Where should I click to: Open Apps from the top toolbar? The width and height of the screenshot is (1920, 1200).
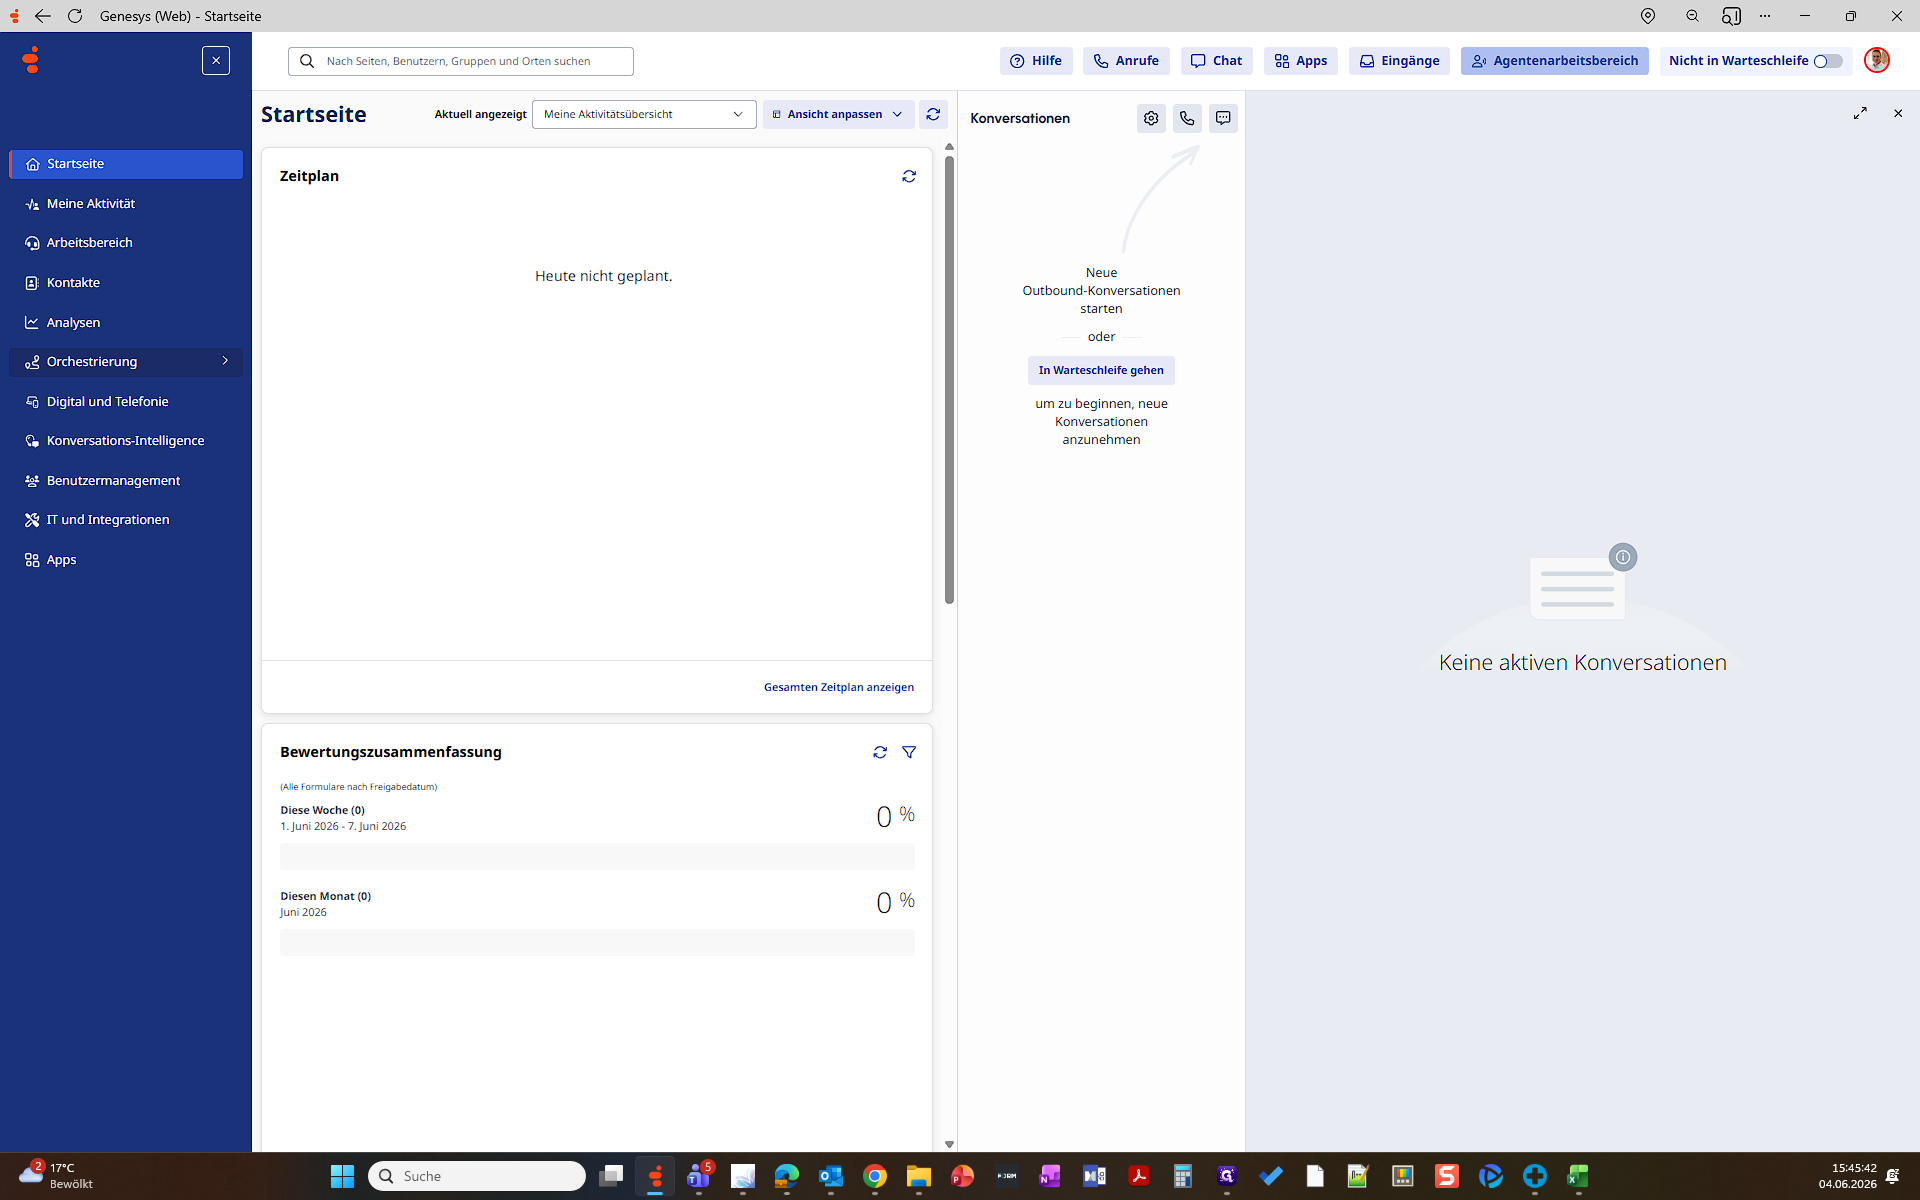pyautogui.click(x=1301, y=61)
